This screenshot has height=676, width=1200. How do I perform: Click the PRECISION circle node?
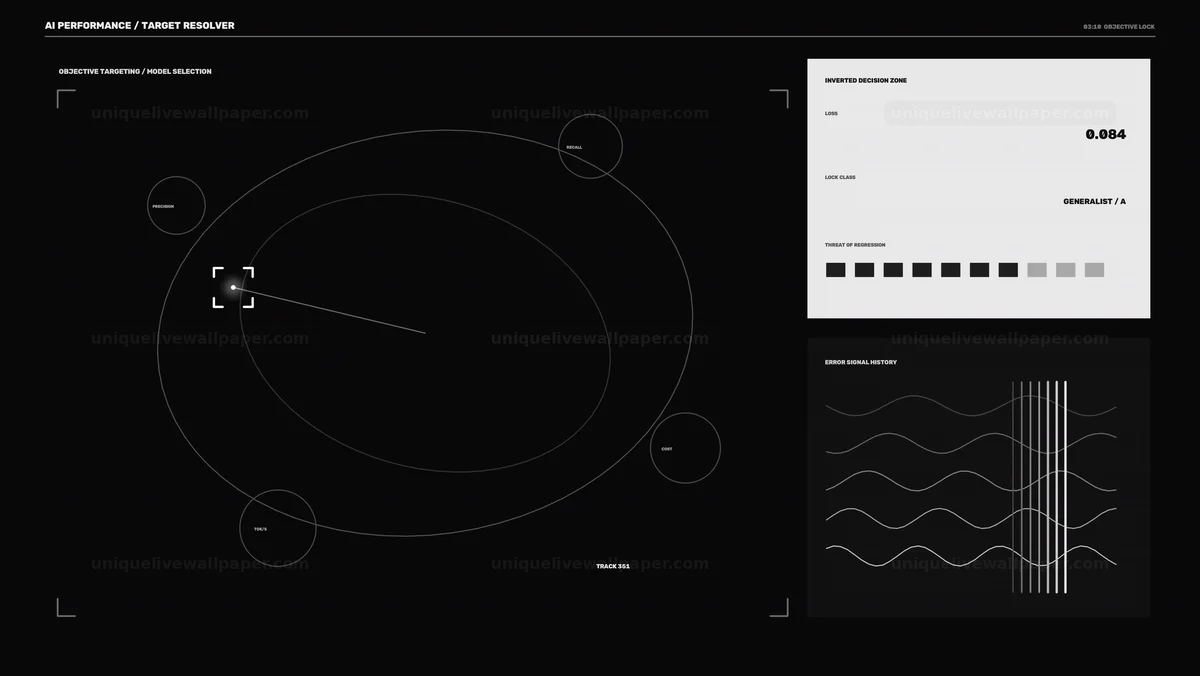[176, 206]
